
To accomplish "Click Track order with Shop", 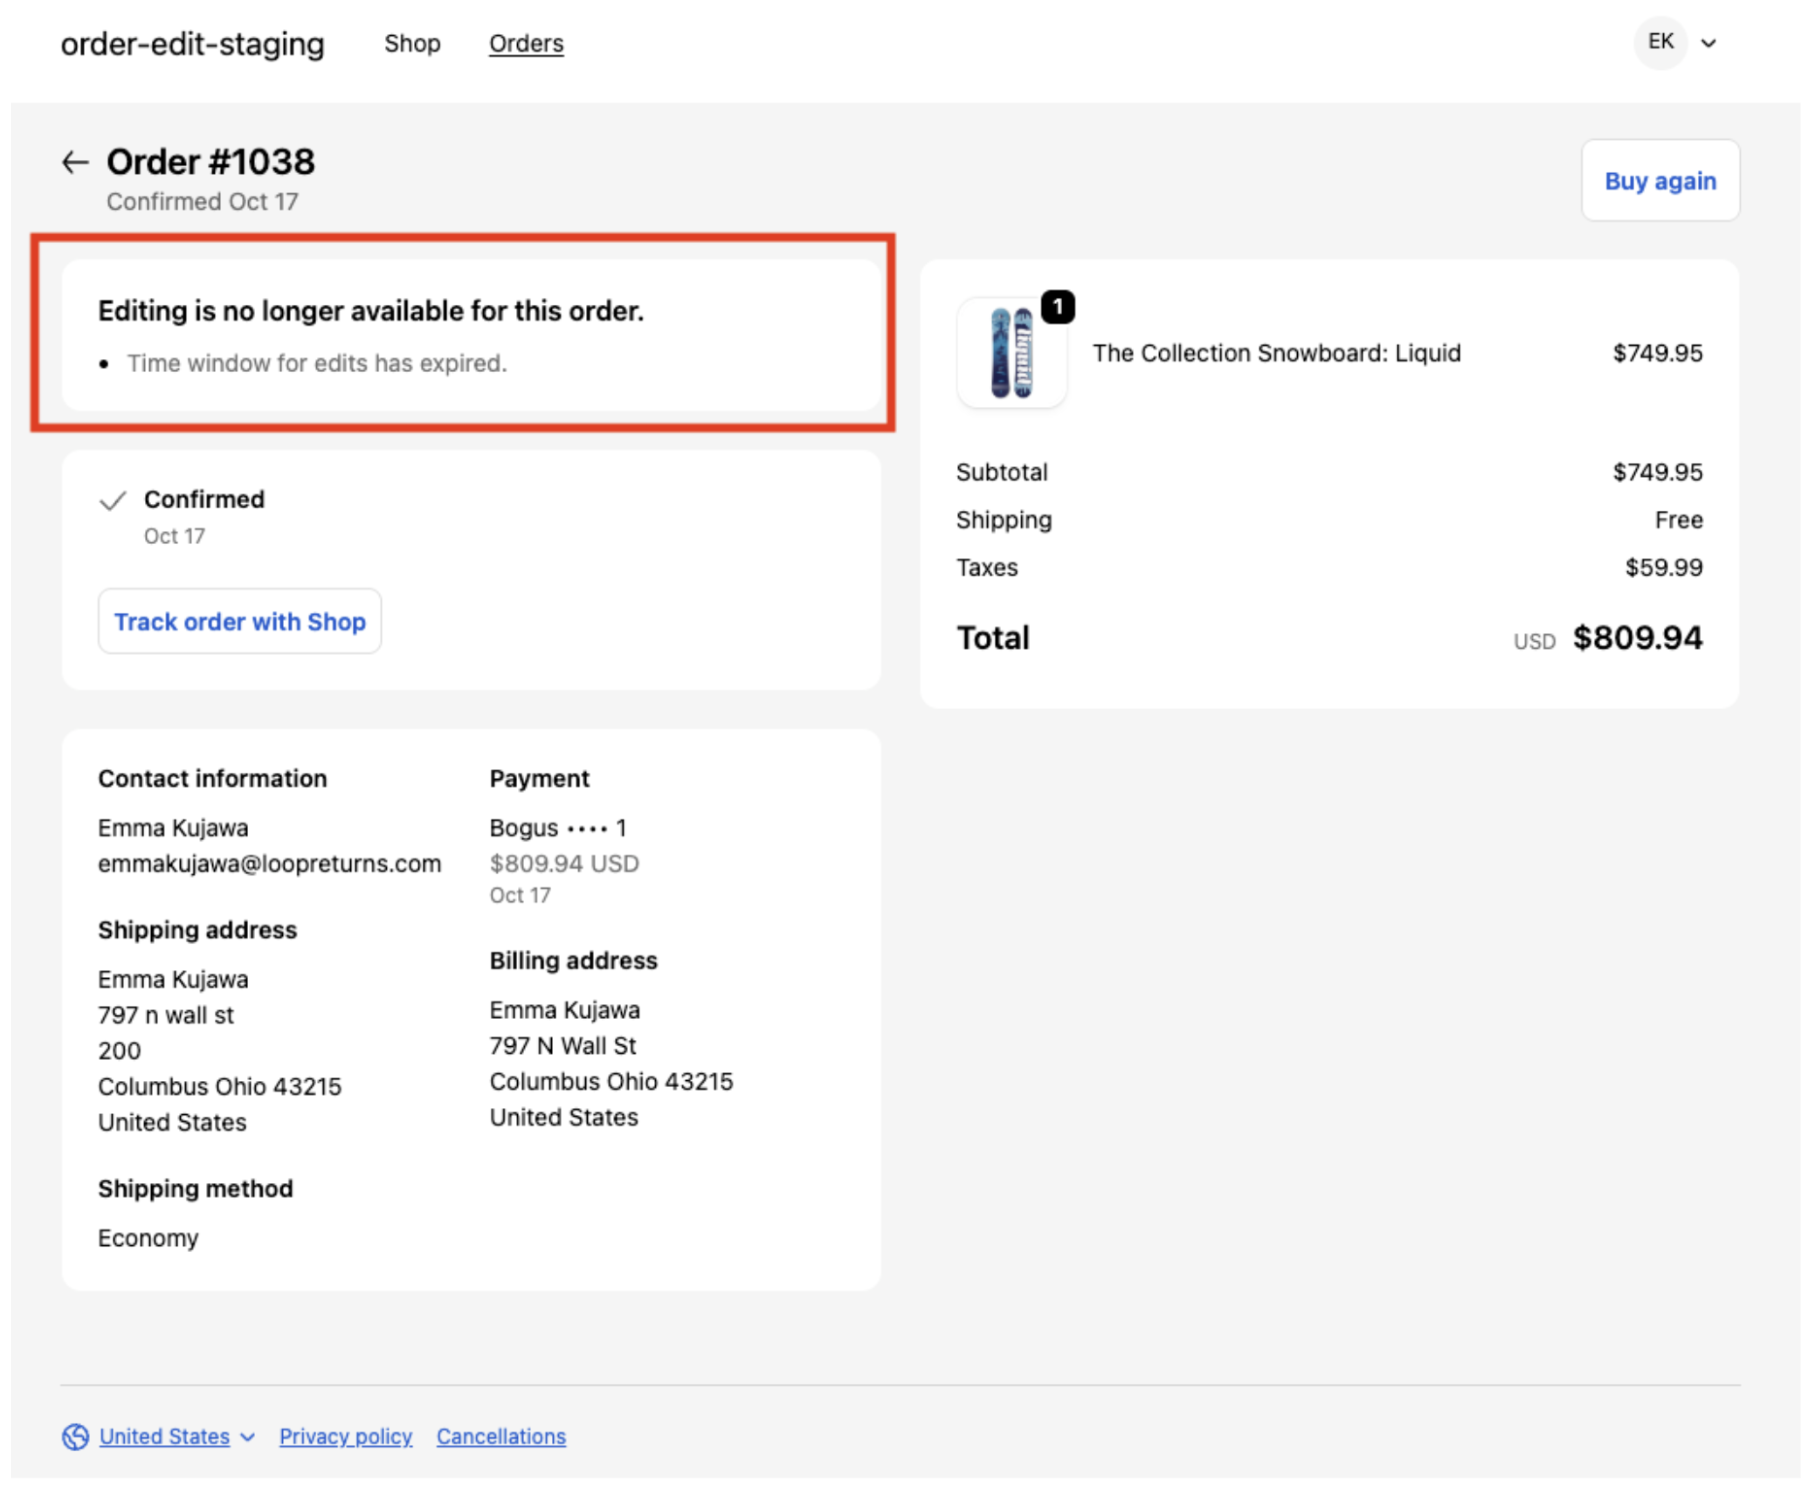I will pyautogui.click(x=240, y=621).
